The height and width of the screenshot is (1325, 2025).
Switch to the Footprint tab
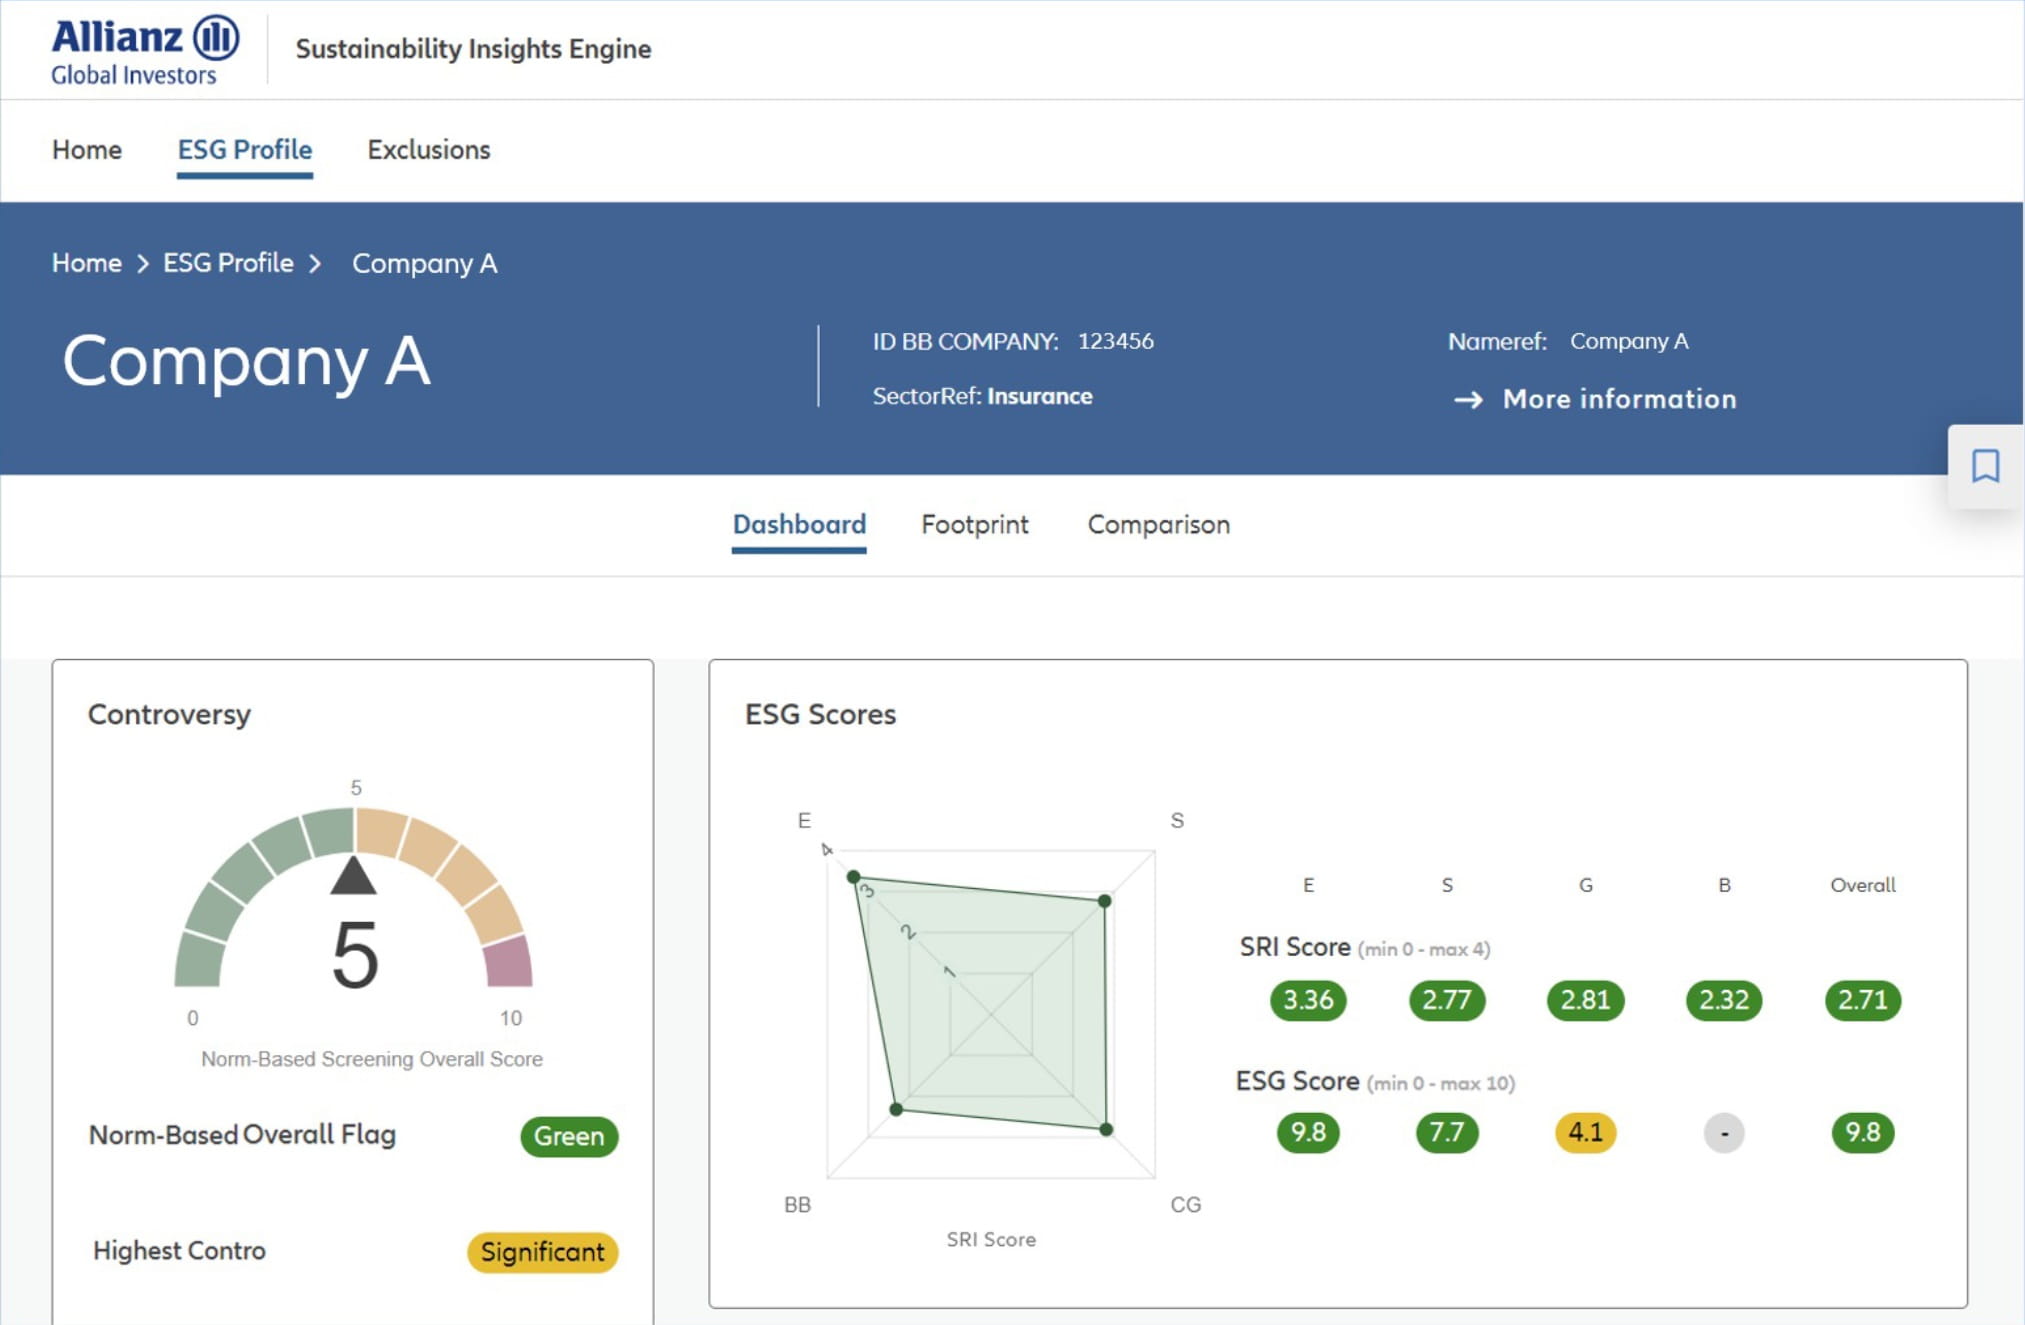pos(974,525)
